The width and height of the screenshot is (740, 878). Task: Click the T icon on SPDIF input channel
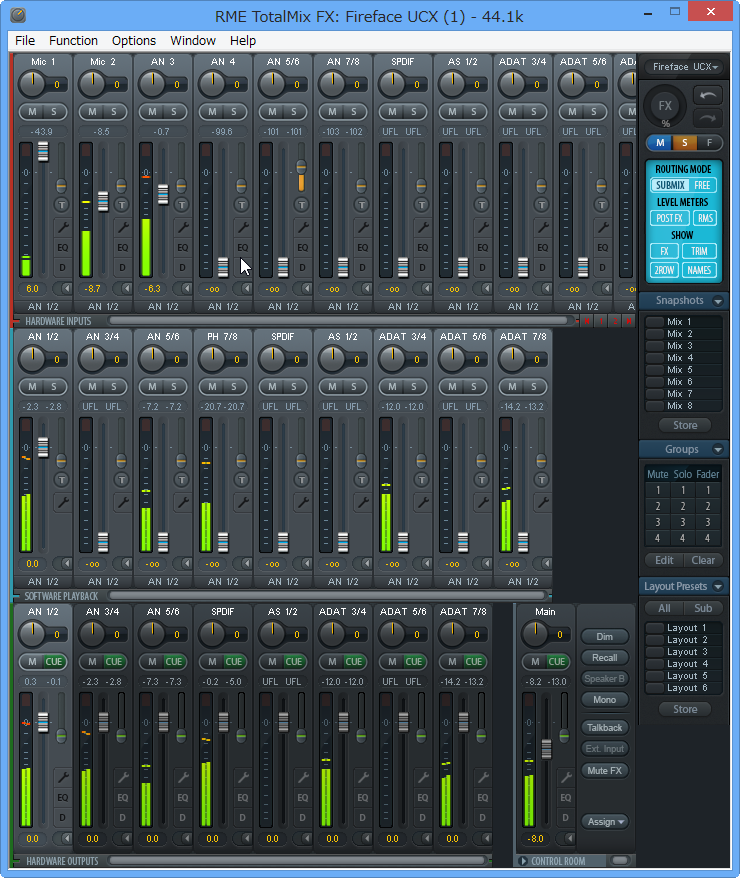point(421,205)
